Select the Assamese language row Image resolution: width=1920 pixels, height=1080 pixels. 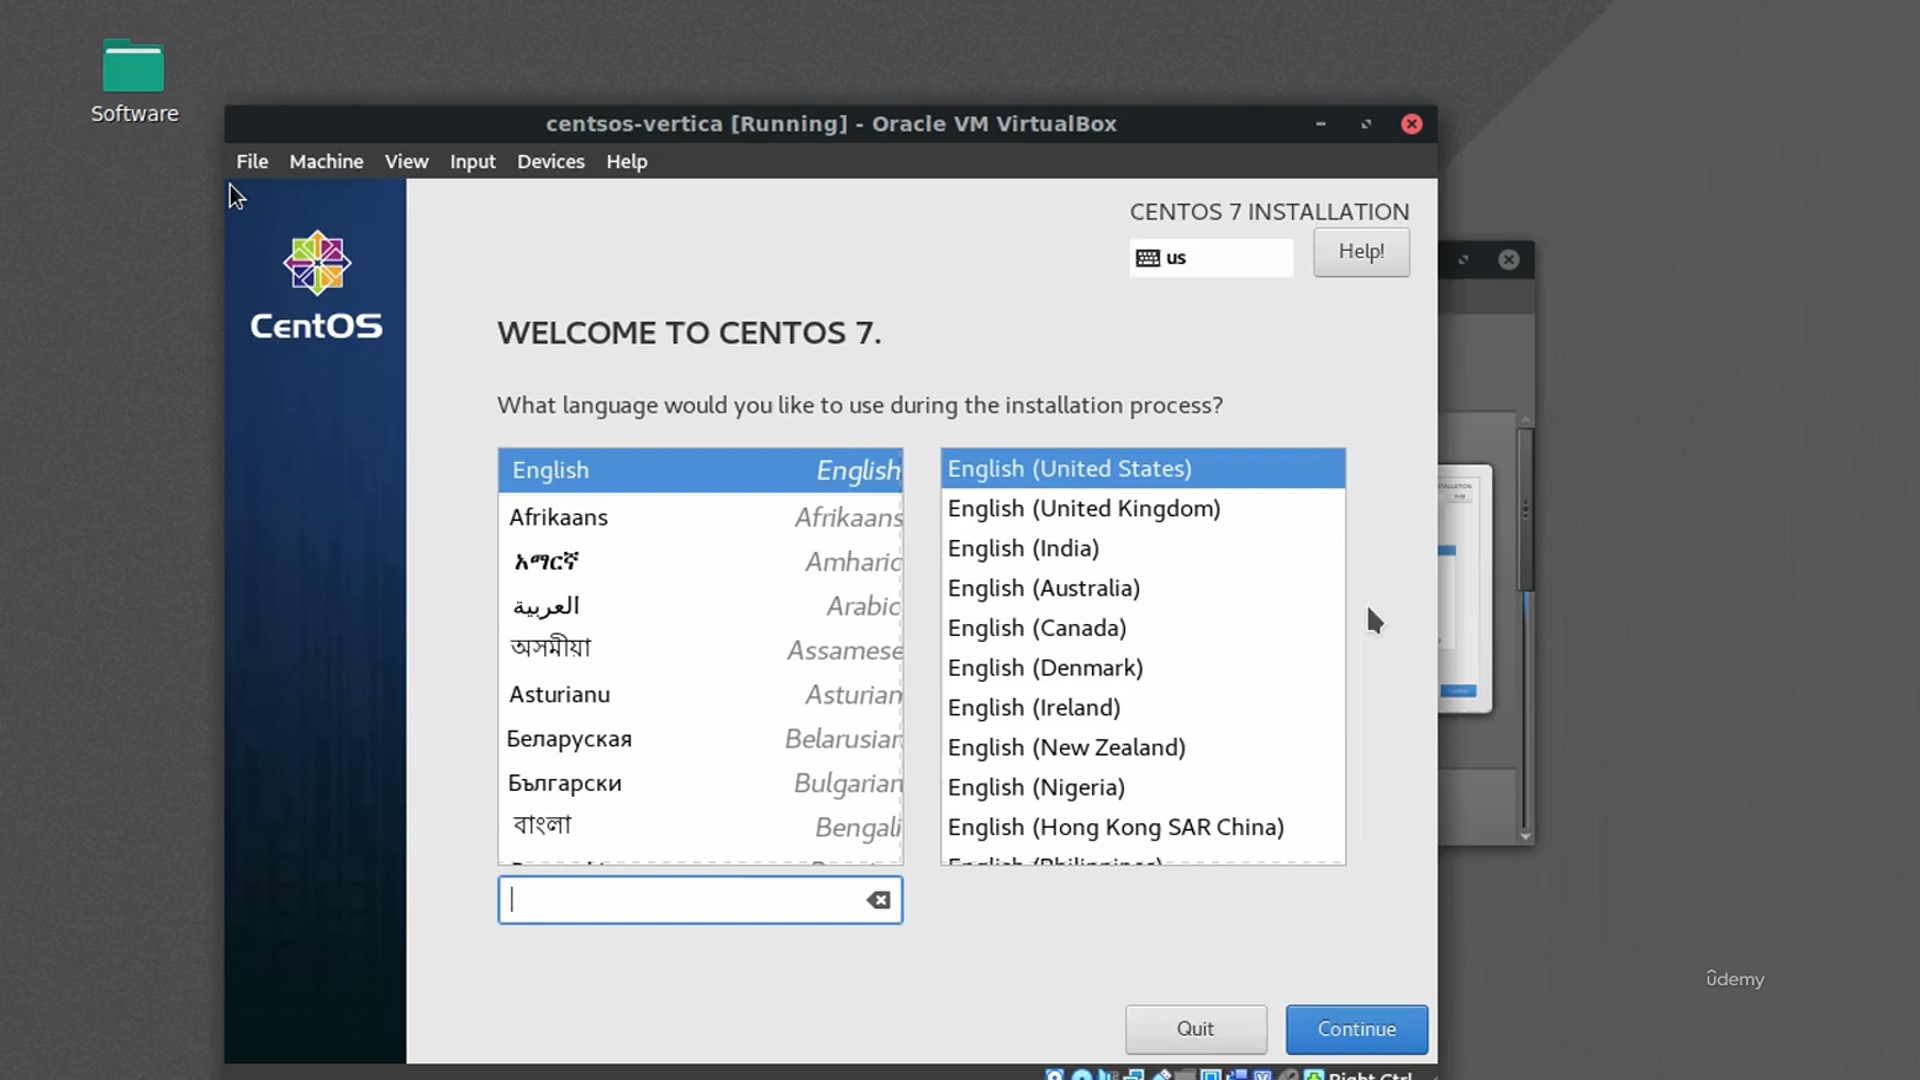700,650
